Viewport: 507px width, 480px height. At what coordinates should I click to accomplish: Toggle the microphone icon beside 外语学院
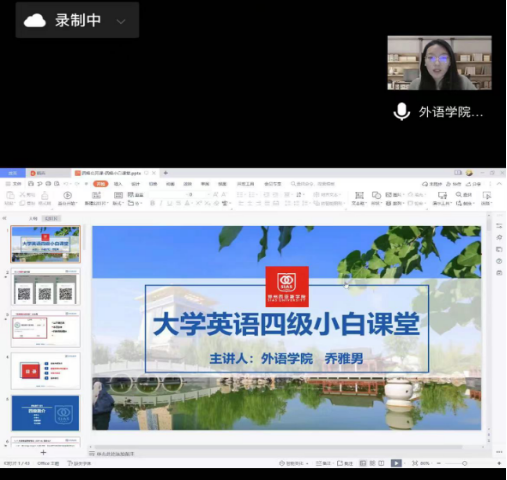[402, 112]
